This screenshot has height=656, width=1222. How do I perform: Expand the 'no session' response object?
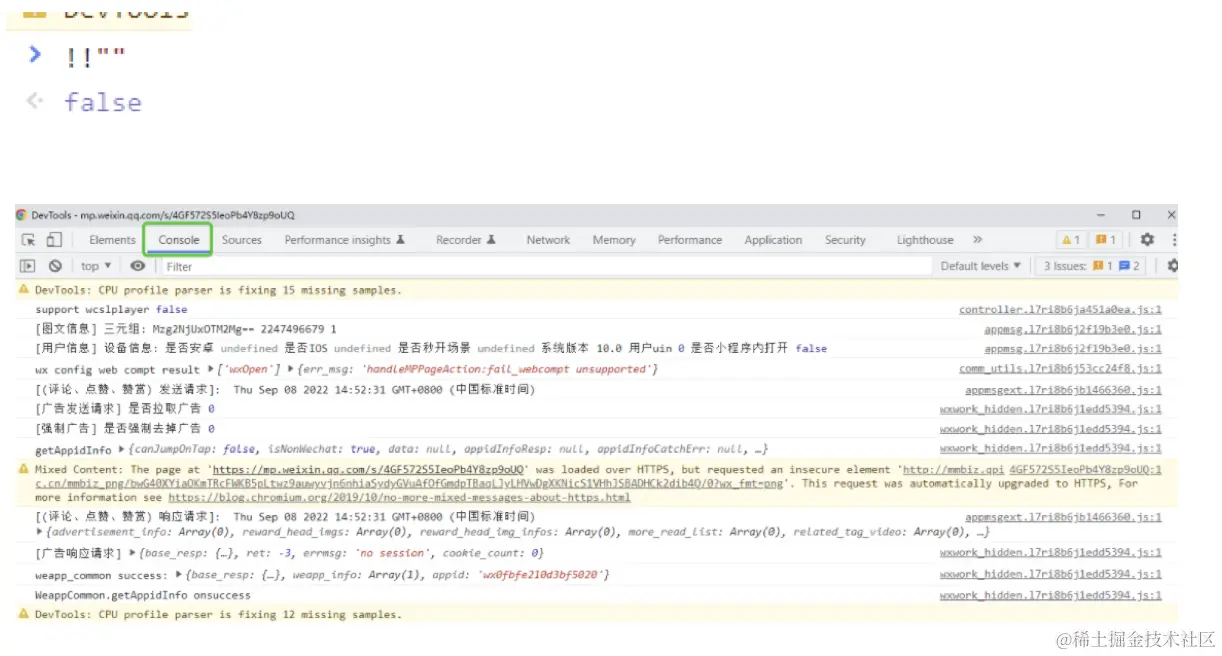(134, 553)
